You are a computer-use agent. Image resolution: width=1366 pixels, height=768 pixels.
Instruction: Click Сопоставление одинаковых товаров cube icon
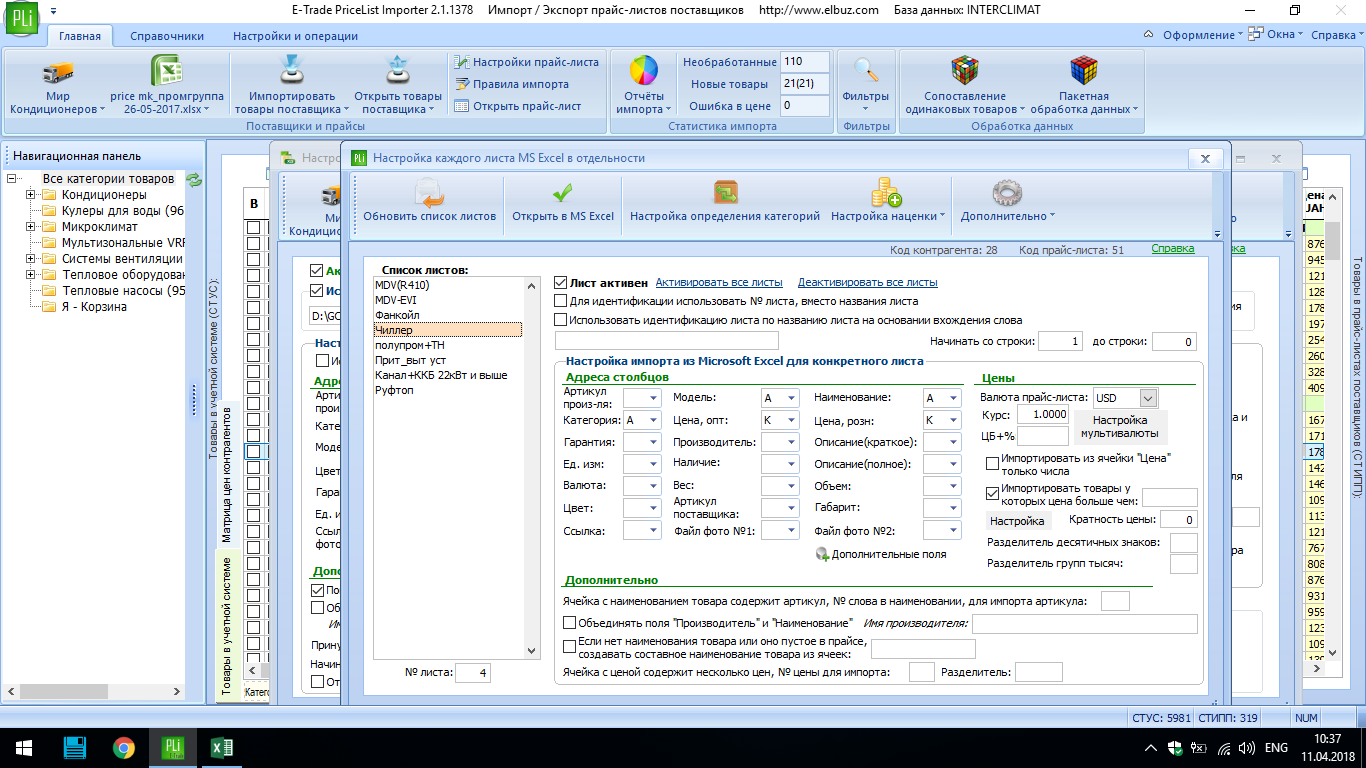[x=964, y=71]
